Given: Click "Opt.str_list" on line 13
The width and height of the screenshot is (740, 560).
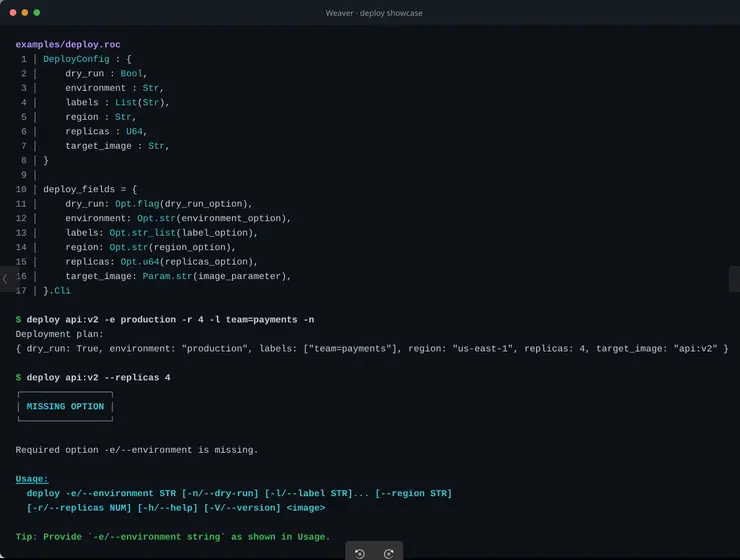Looking at the screenshot, I should [x=143, y=233].
